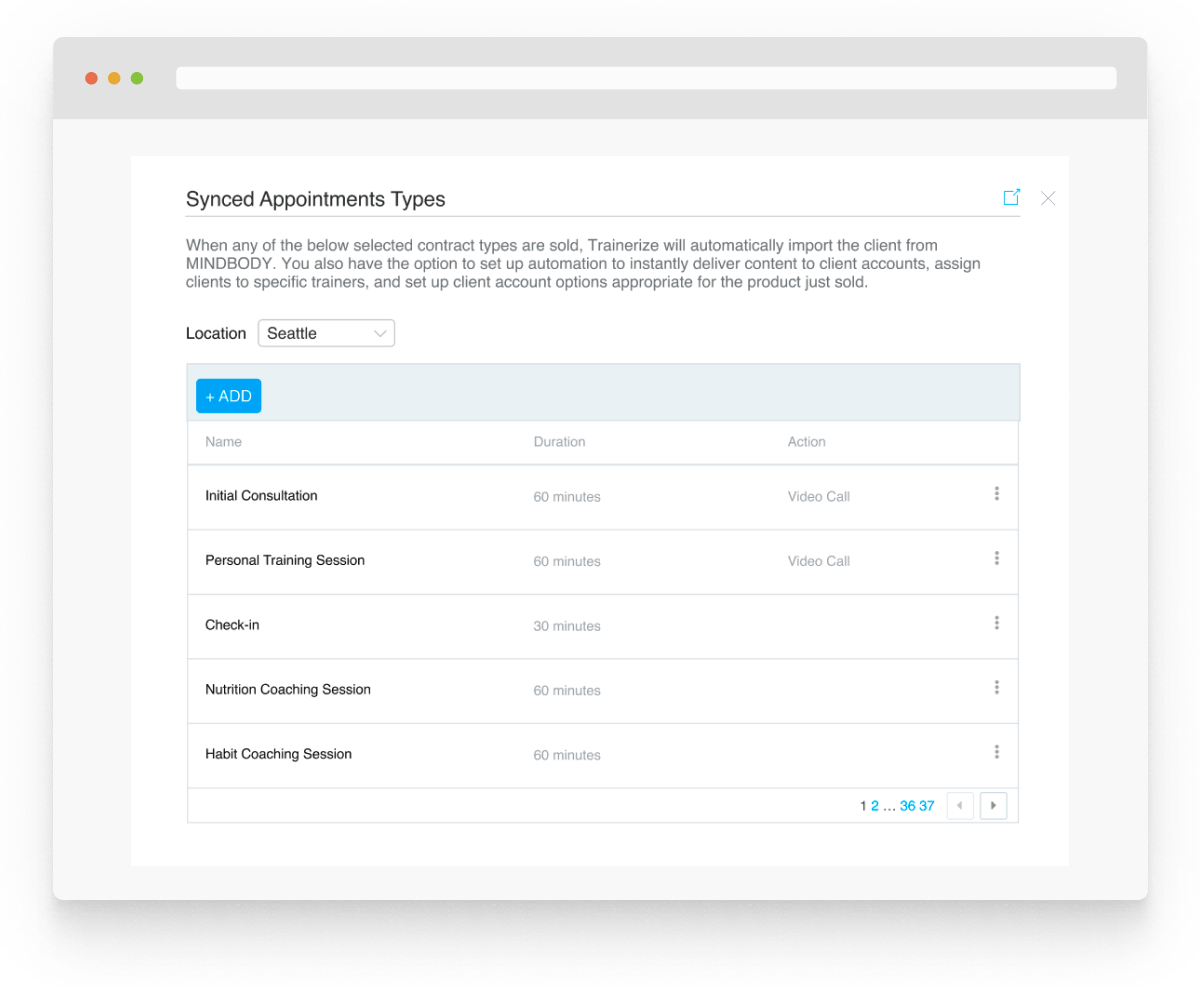Close the Synced Appointments Types dialog
The width and height of the screenshot is (1200, 987).
1047,198
